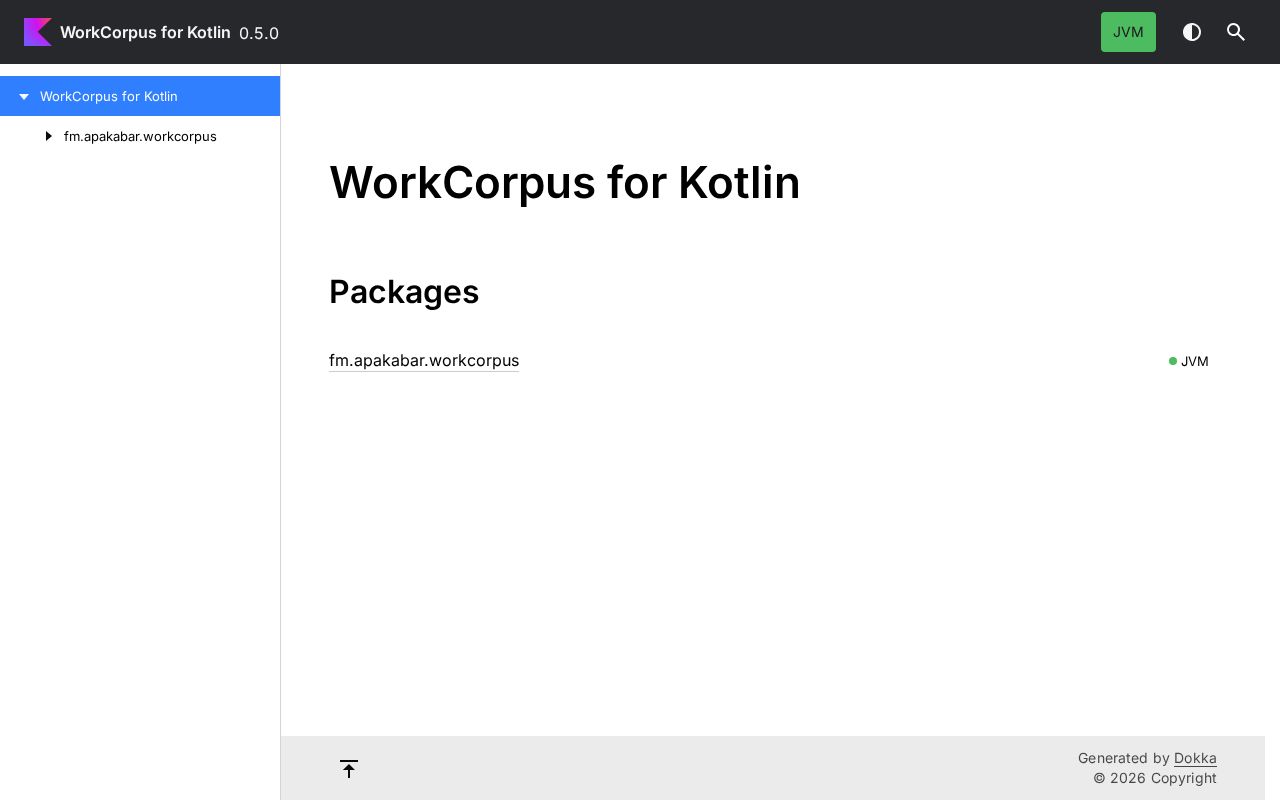Click the Packages heading
This screenshot has height=800, width=1280.
pos(404,292)
